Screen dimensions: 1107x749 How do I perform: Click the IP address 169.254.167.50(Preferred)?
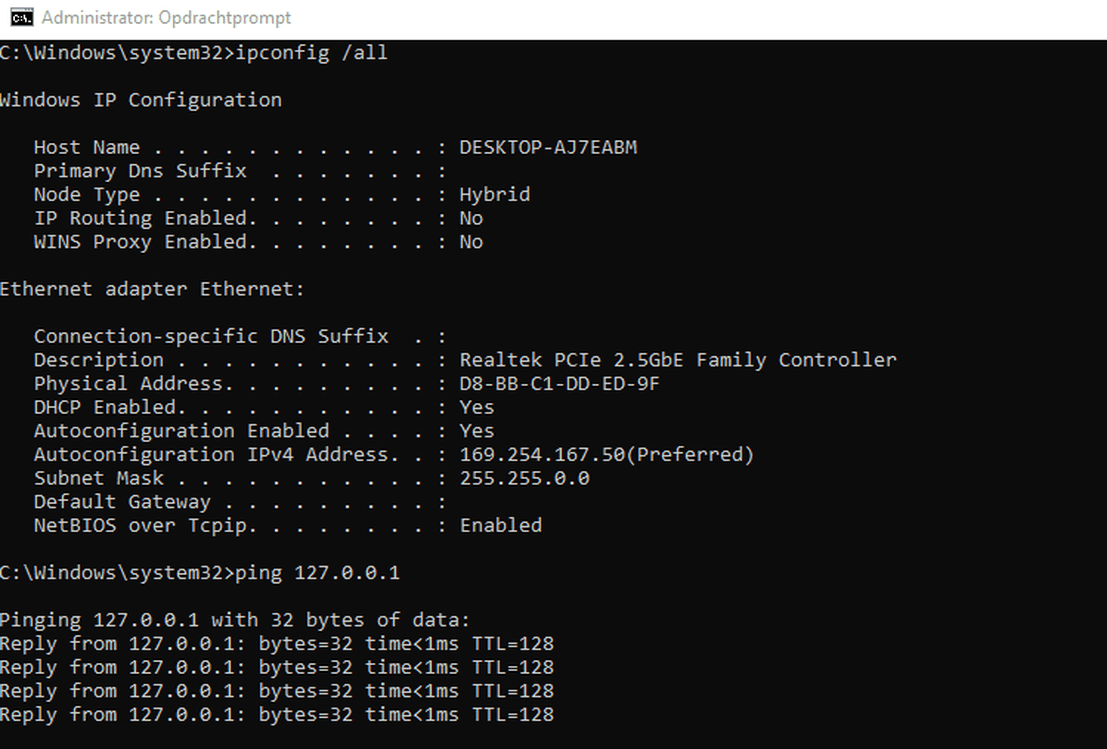click(606, 455)
